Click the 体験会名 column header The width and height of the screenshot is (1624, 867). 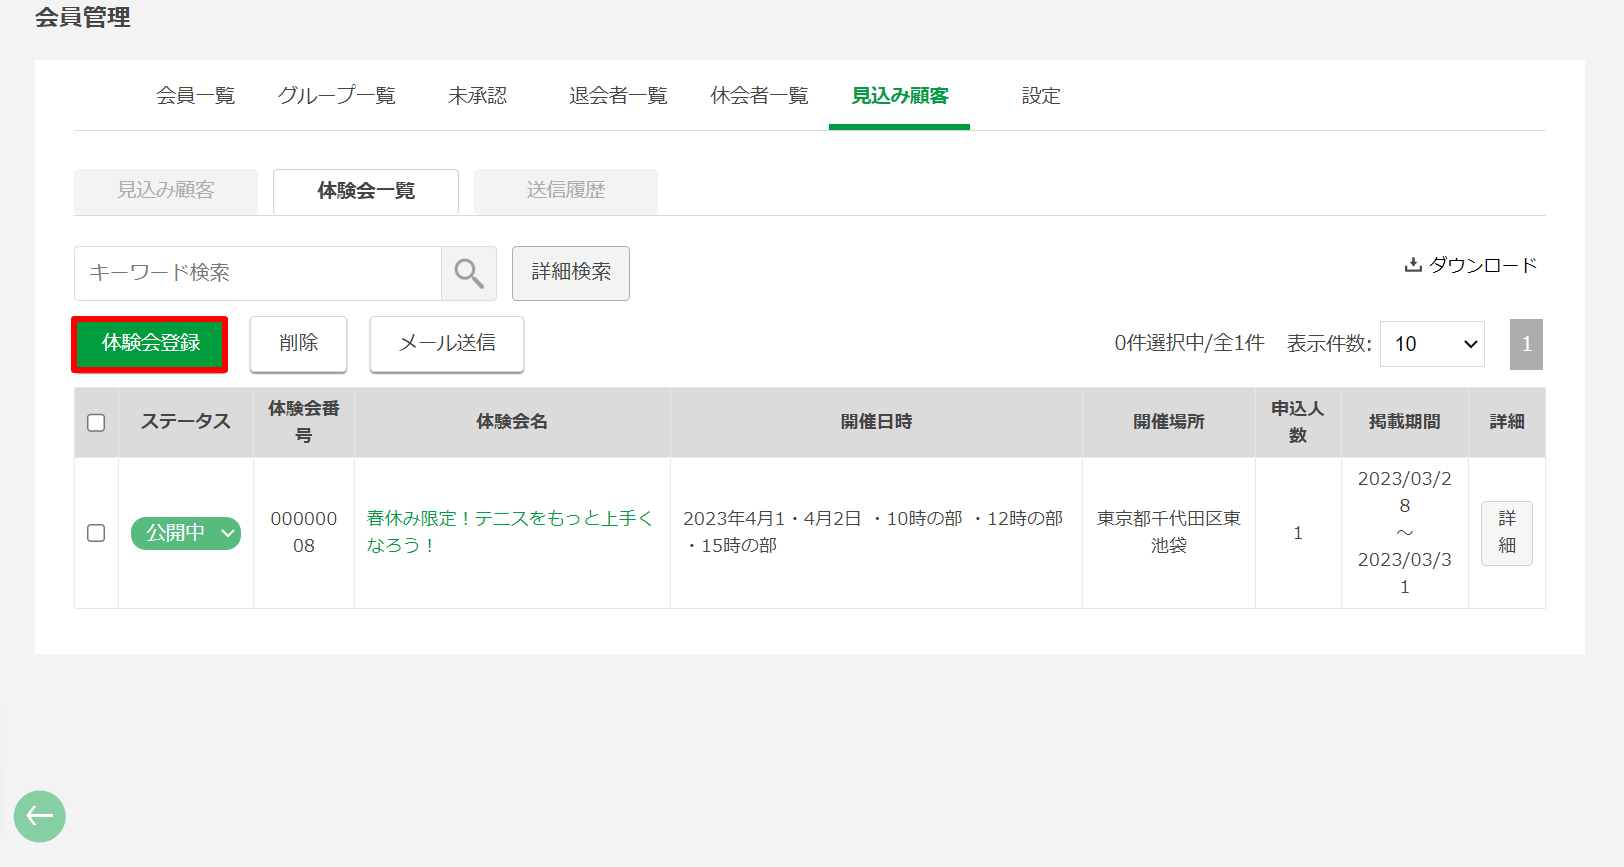click(x=512, y=422)
